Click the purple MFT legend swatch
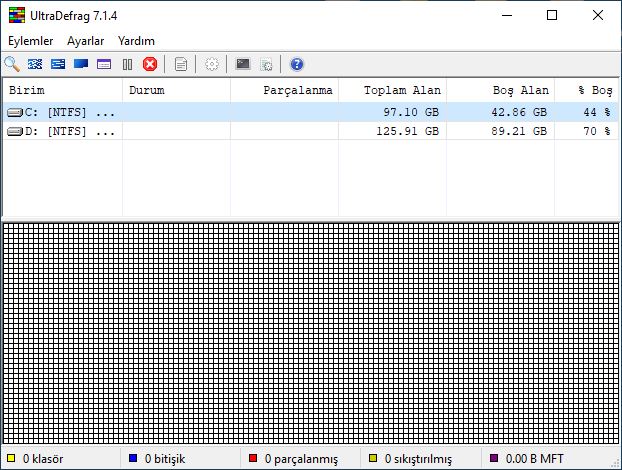The height and width of the screenshot is (470, 622). (494, 458)
